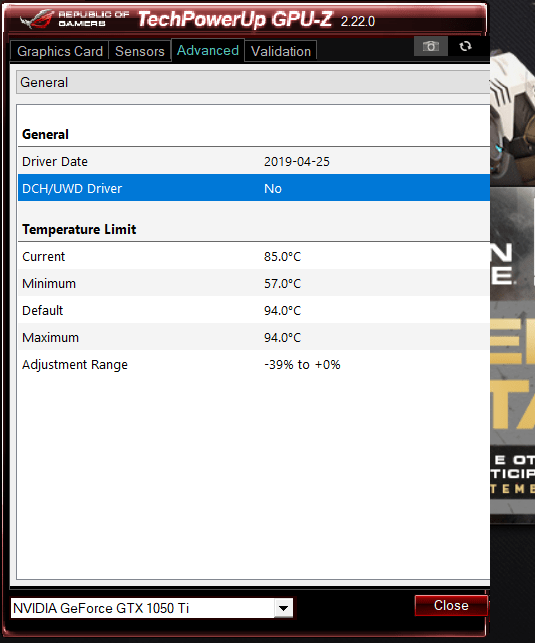The height and width of the screenshot is (643, 535).
Task: Select the Advanced tab
Action: click(x=208, y=50)
